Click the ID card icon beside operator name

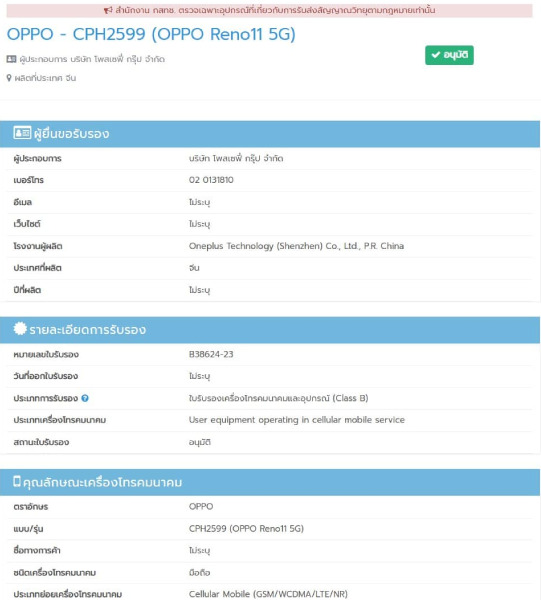point(11,59)
